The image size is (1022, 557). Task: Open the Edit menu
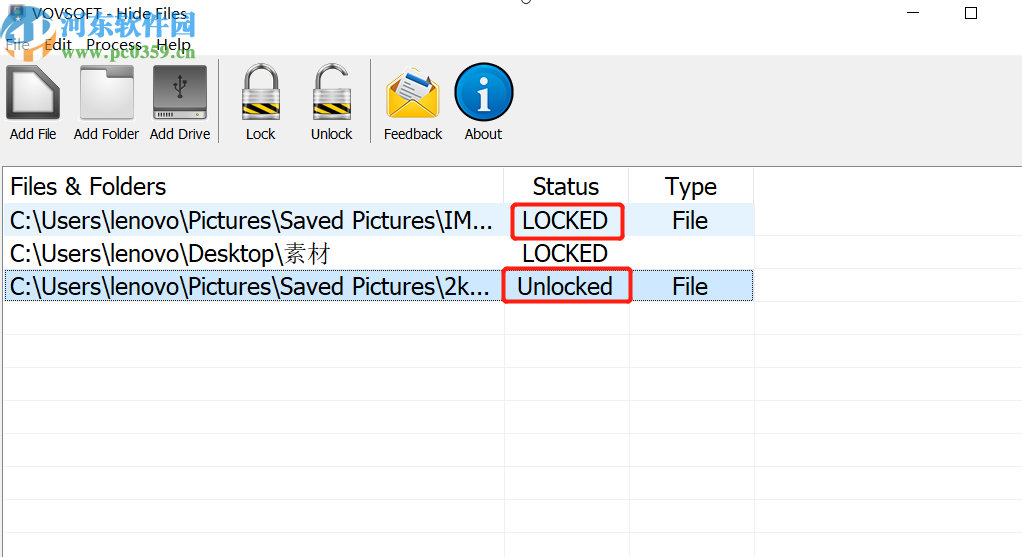tap(58, 45)
